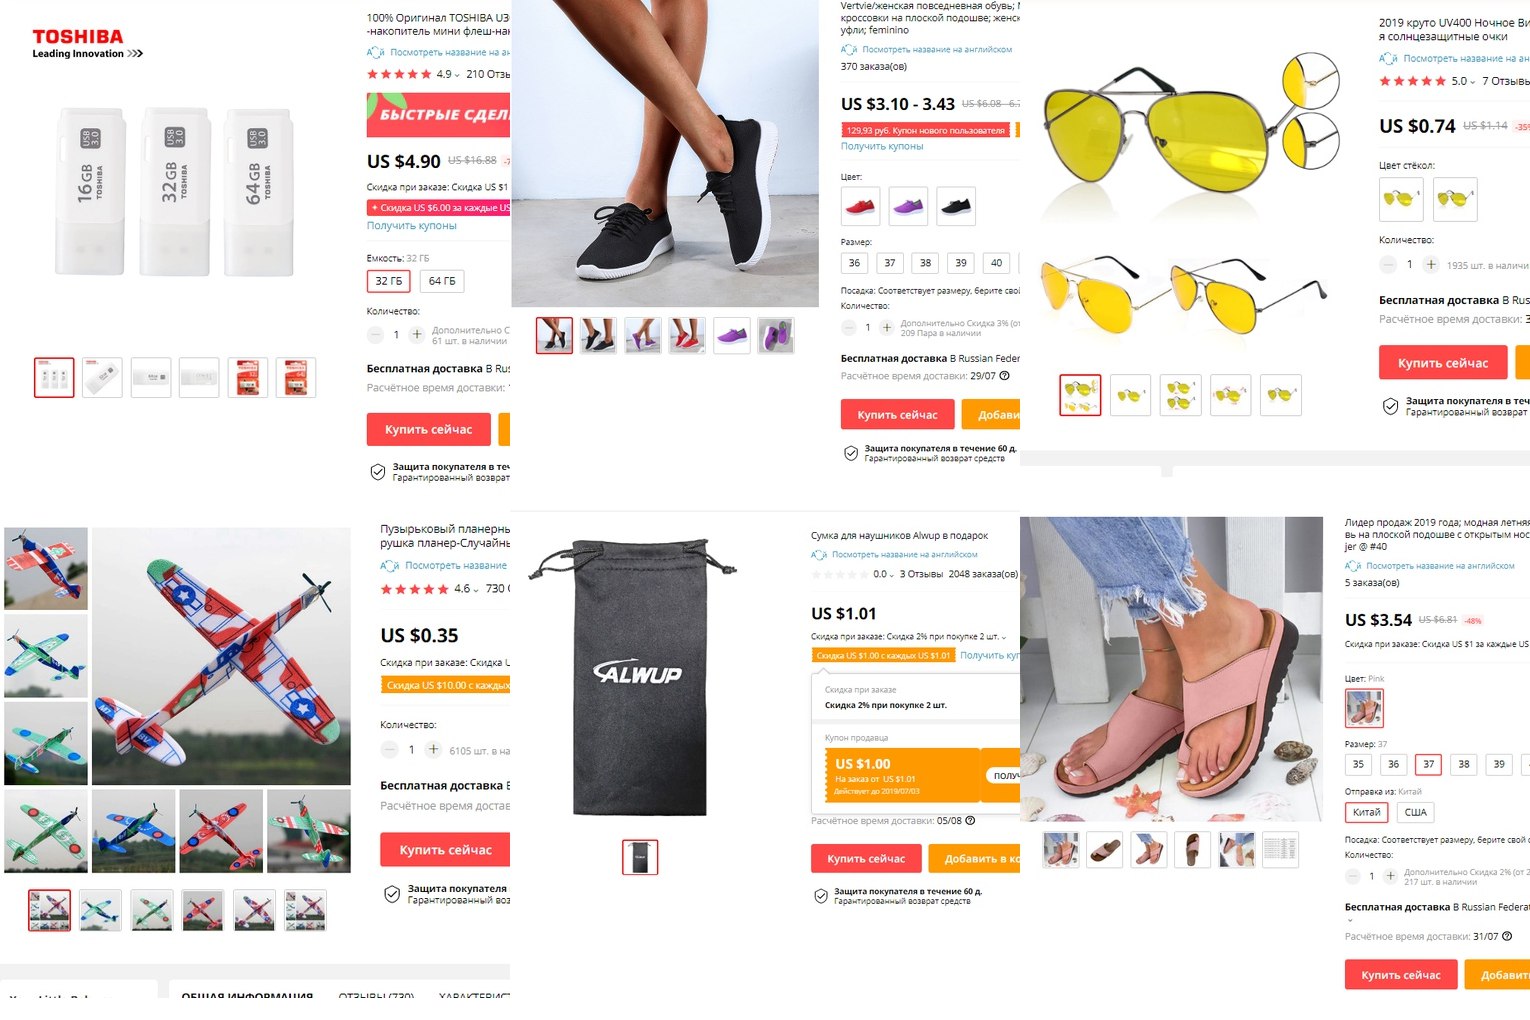This screenshot has height=1020, width=1530.
Task: Select the 64 ГБ capacity option
Action: 442,281
